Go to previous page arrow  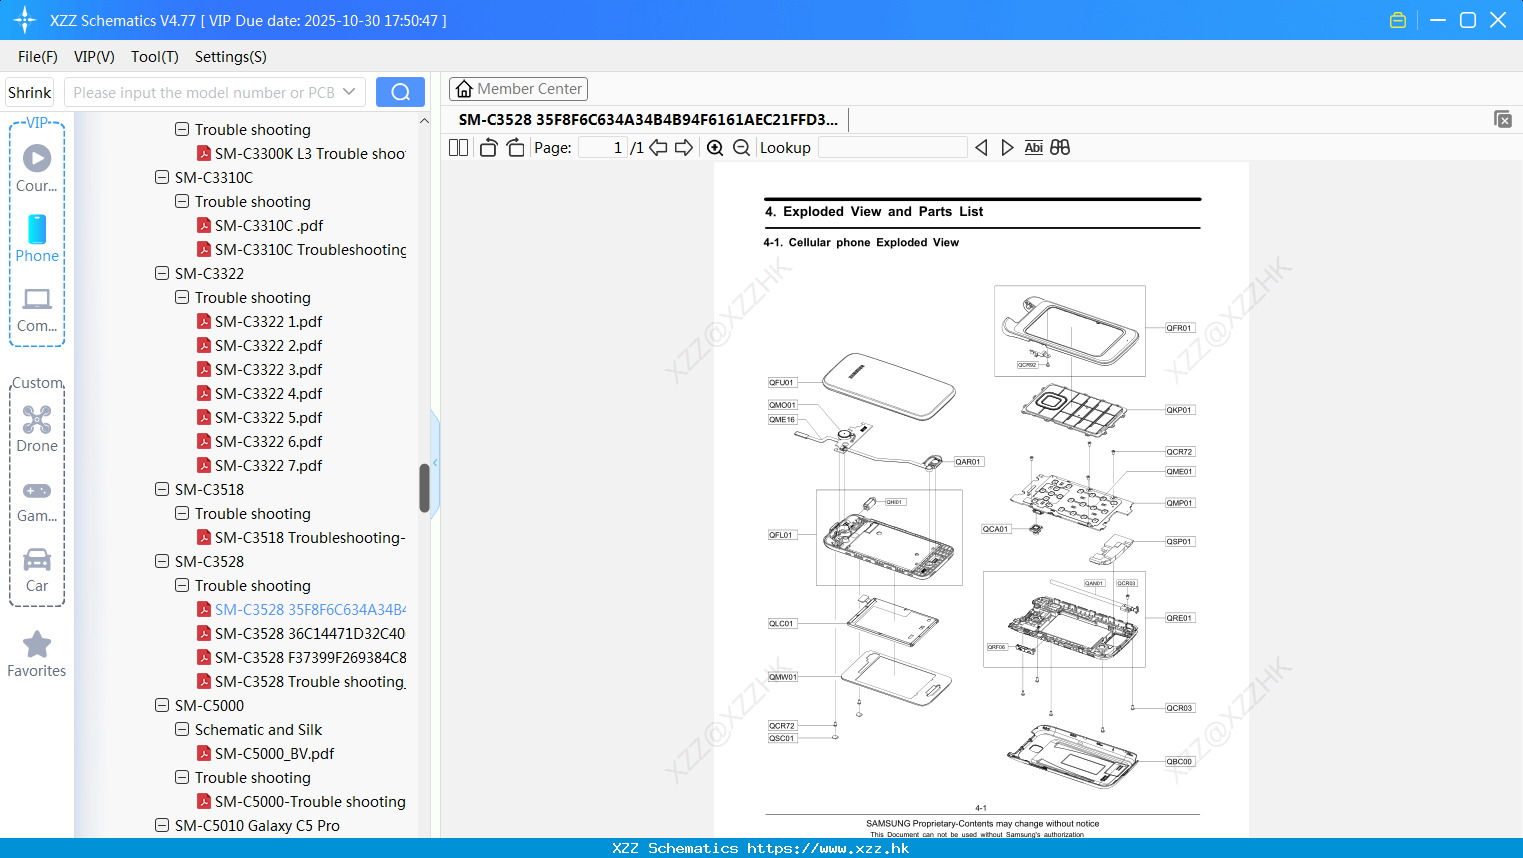pos(658,148)
